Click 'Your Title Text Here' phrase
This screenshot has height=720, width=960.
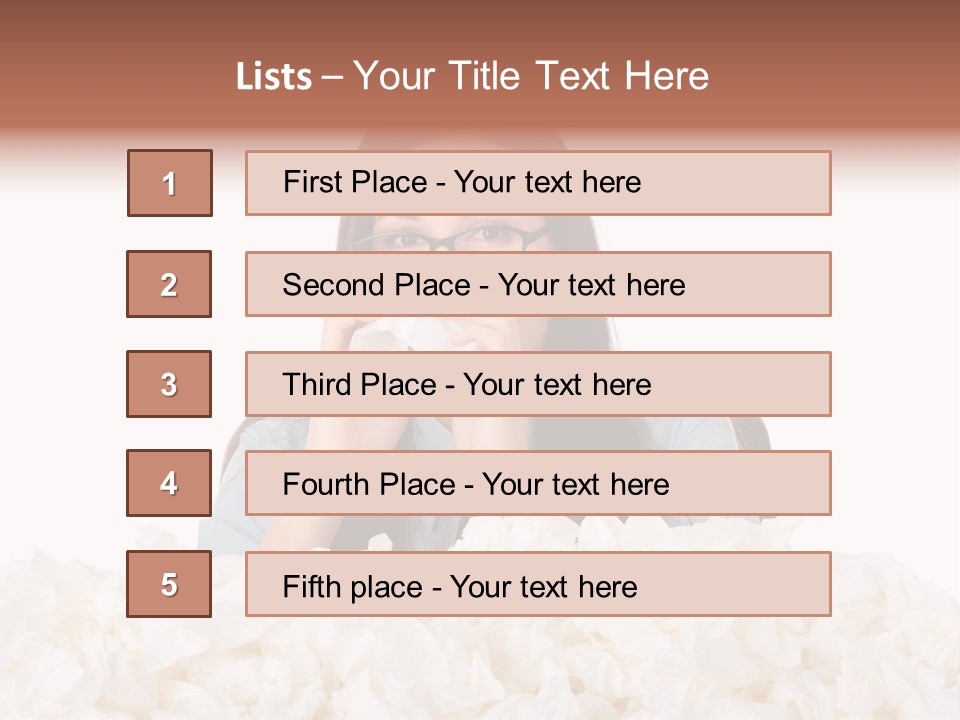tap(531, 76)
